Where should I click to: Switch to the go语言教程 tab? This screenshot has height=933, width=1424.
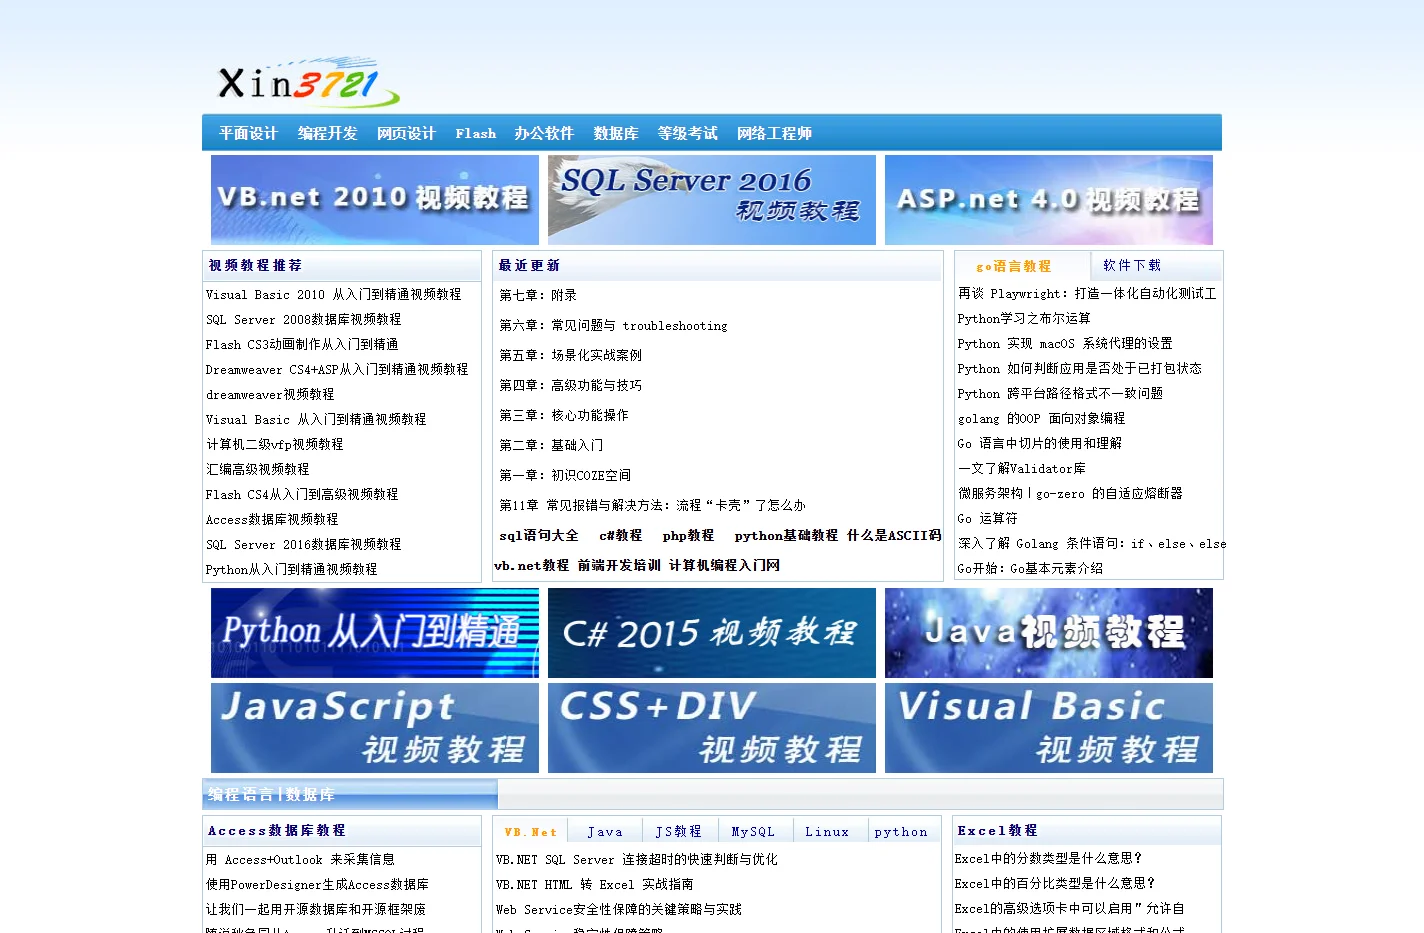coord(1014,266)
